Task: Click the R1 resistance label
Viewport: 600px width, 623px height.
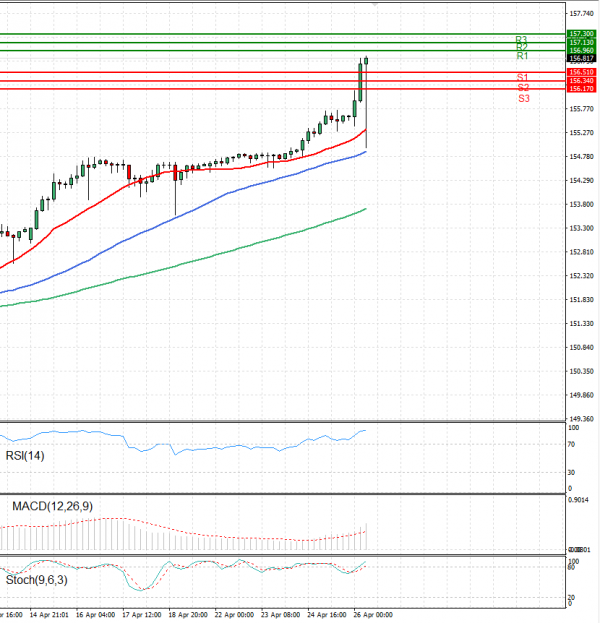Action: (x=522, y=56)
